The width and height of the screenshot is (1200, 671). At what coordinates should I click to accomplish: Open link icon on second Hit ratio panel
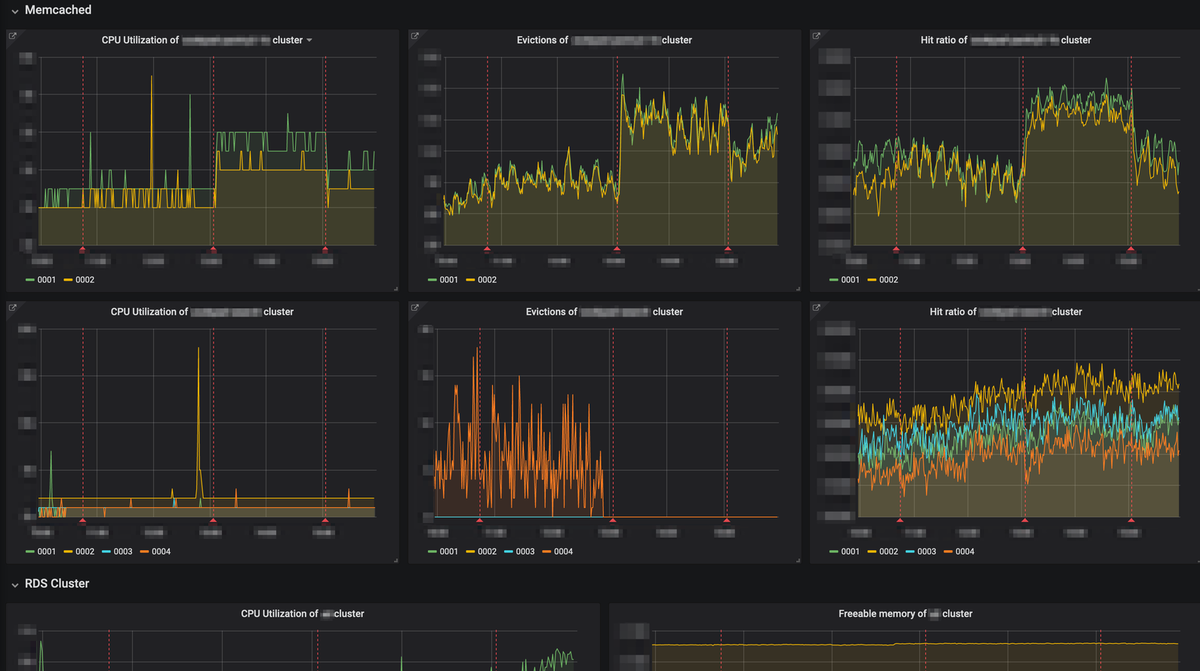(x=817, y=308)
